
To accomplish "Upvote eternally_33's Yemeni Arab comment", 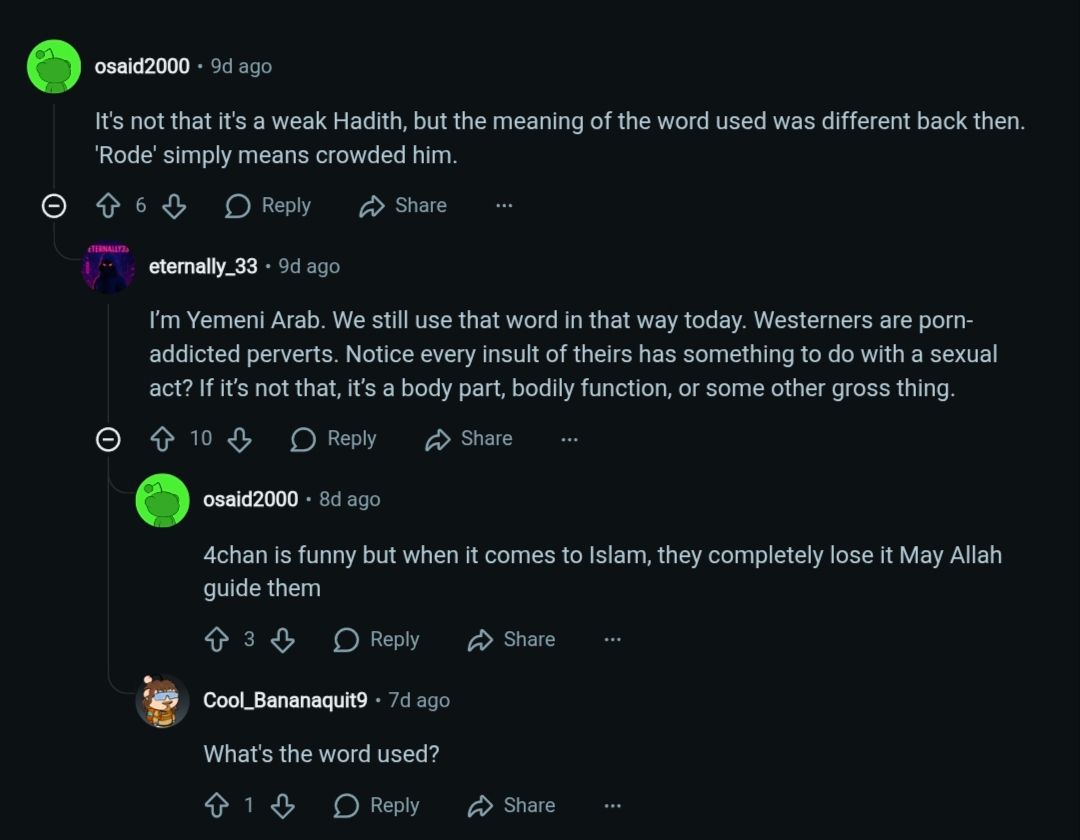I will tap(162, 439).
